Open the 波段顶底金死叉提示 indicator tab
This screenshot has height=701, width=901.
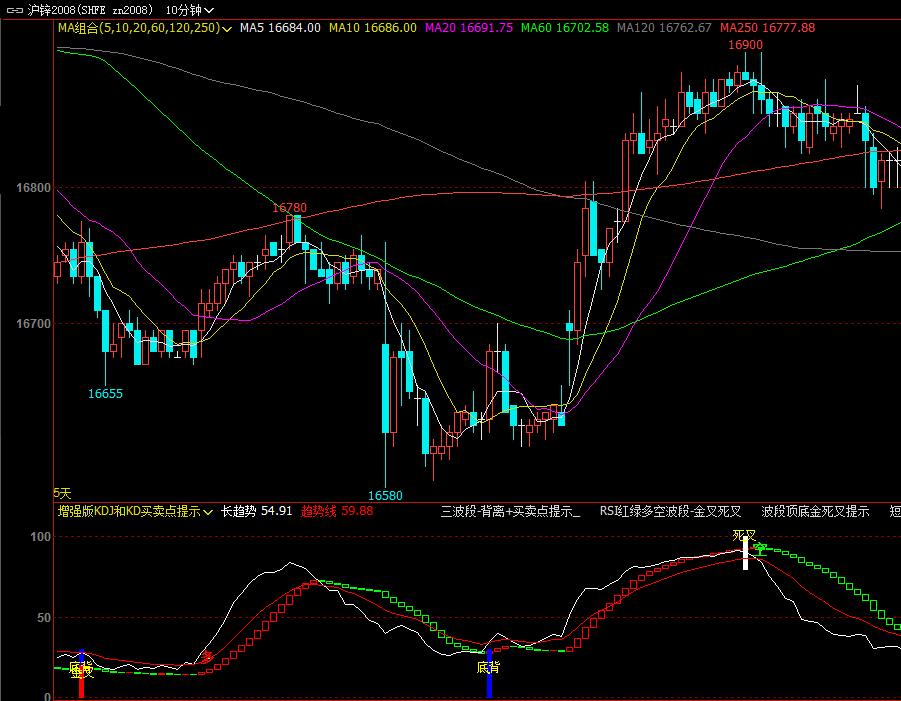click(x=815, y=511)
